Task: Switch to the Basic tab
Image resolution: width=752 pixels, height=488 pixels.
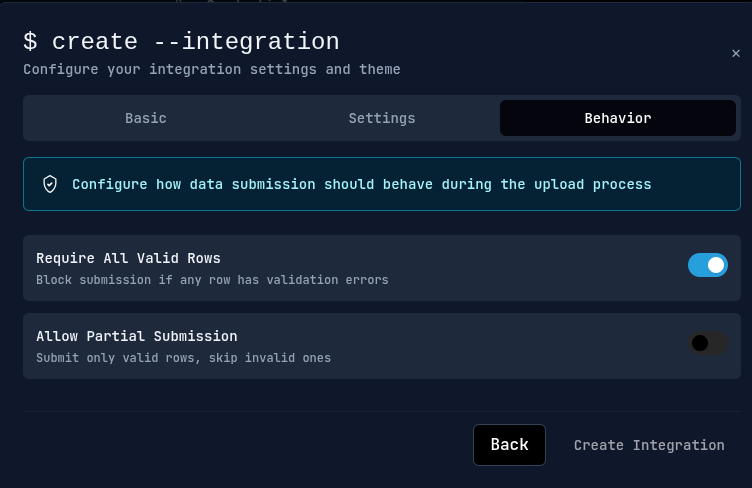Action: click(x=146, y=118)
